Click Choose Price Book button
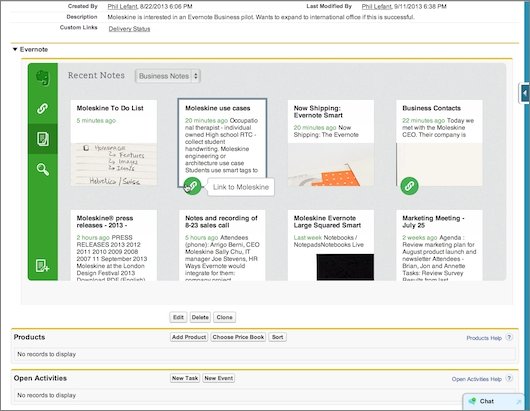 tap(238, 337)
